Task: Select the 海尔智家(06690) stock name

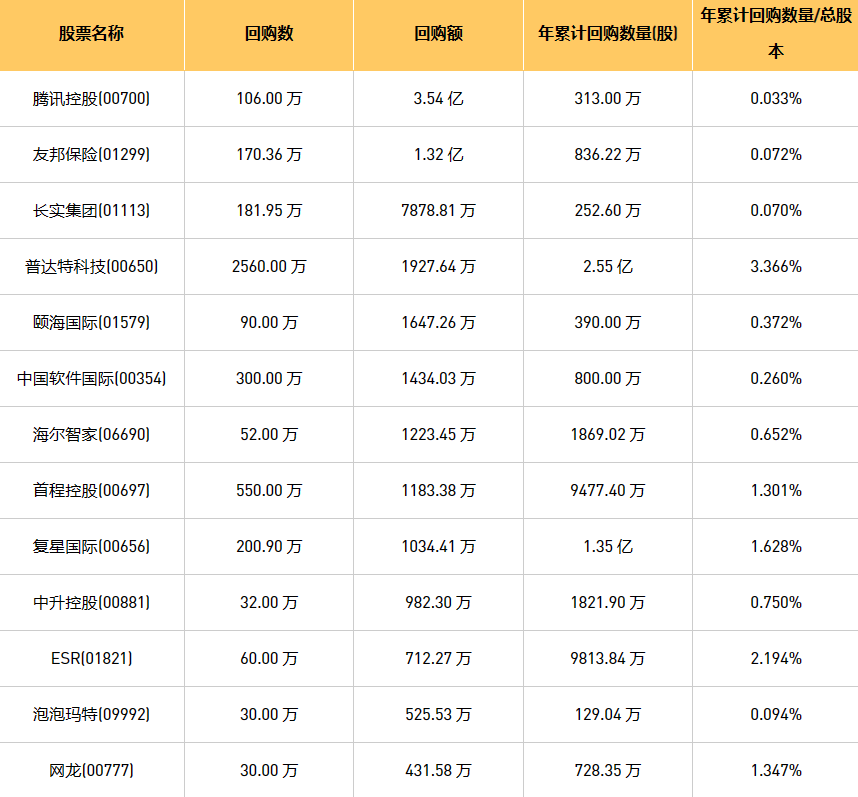Action: tap(92, 435)
